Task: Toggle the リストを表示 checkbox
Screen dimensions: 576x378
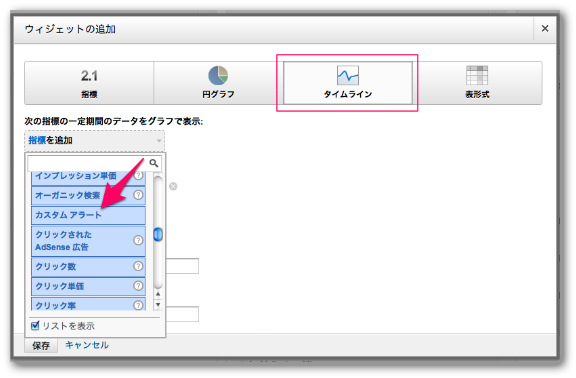Action: pos(35,325)
